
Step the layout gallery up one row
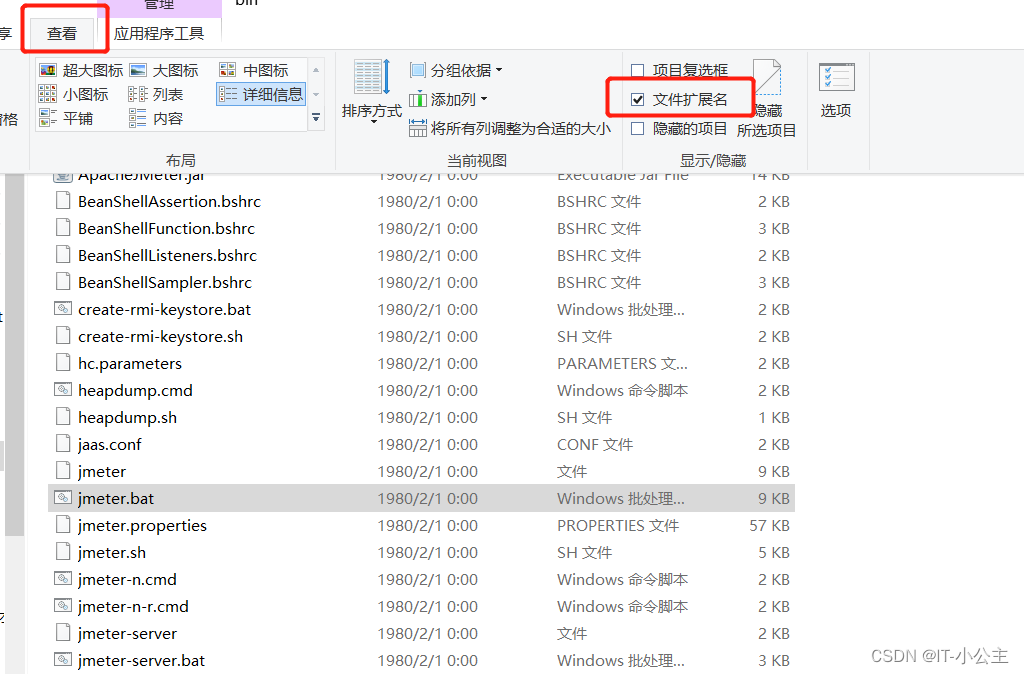tap(316, 70)
